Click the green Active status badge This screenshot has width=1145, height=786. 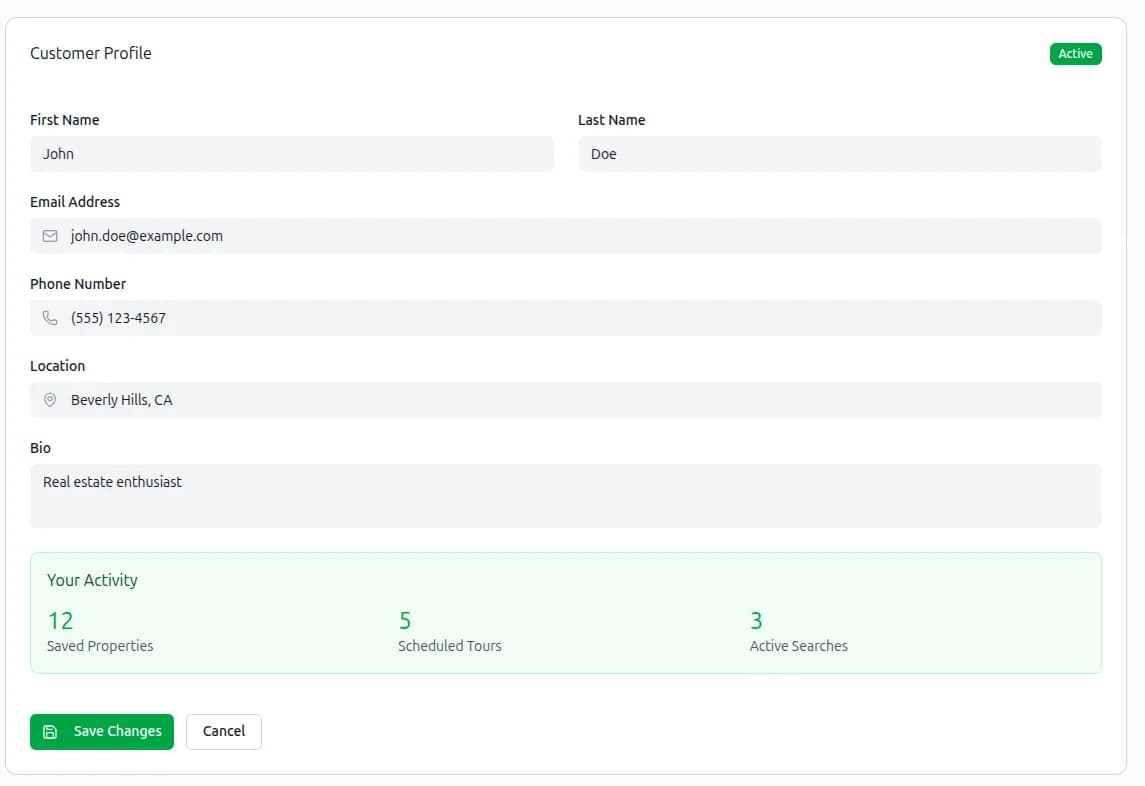pyautogui.click(x=1075, y=54)
